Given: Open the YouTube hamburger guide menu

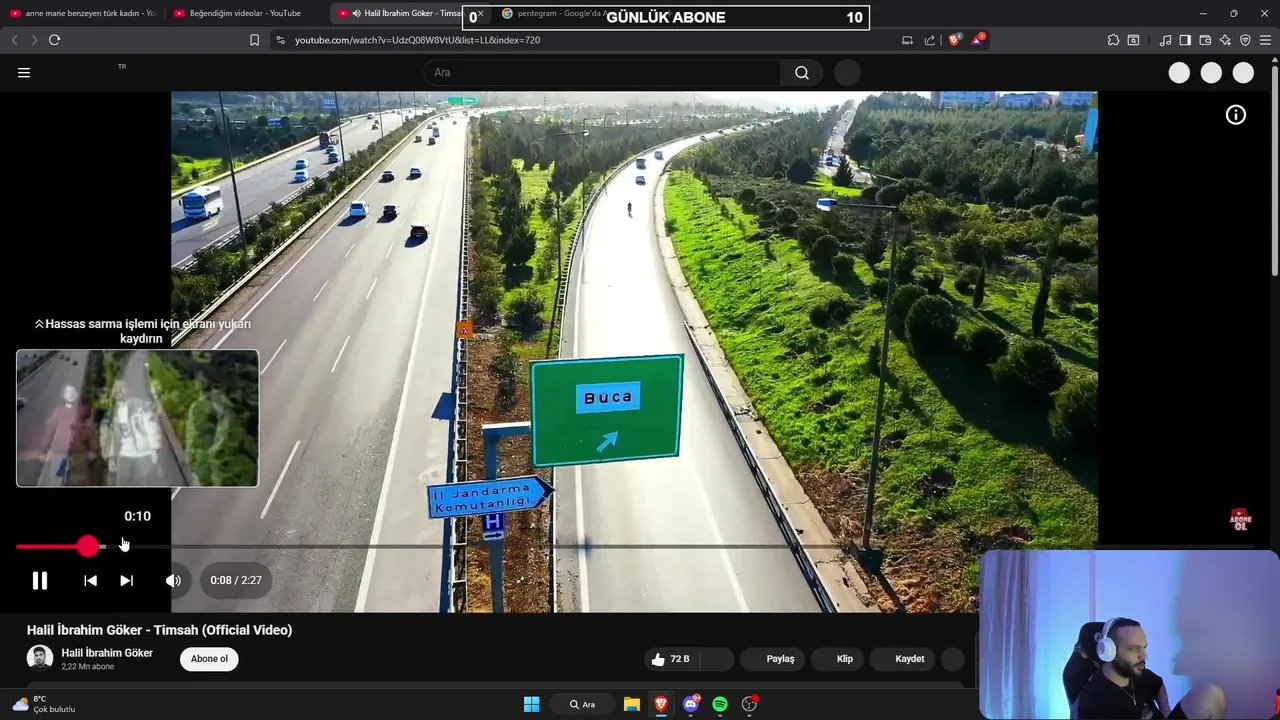Looking at the screenshot, I should pyautogui.click(x=24, y=72).
